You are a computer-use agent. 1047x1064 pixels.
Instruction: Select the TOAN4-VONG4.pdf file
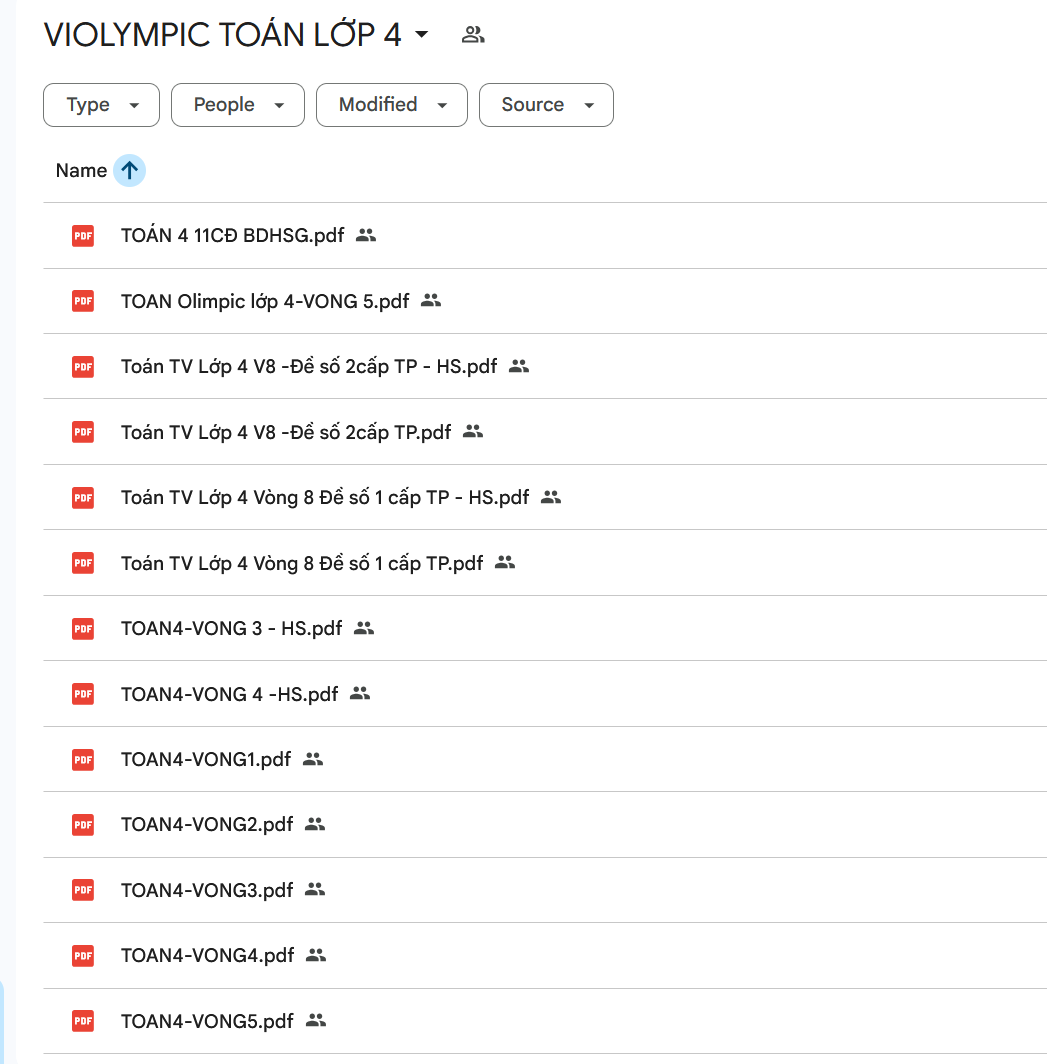207,956
